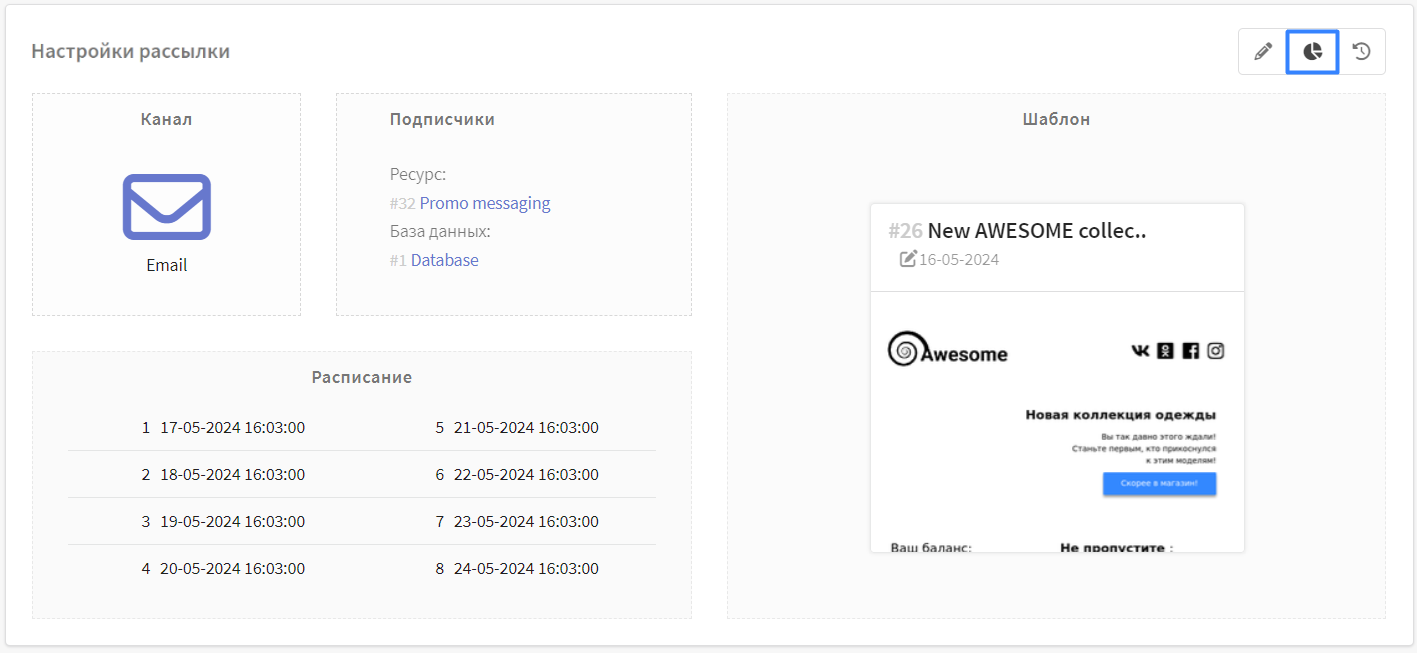This screenshot has height=653, width=1417.
Task: Select schedule entry 21-05-2024 16:03:00
Action: [x=526, y=428]
